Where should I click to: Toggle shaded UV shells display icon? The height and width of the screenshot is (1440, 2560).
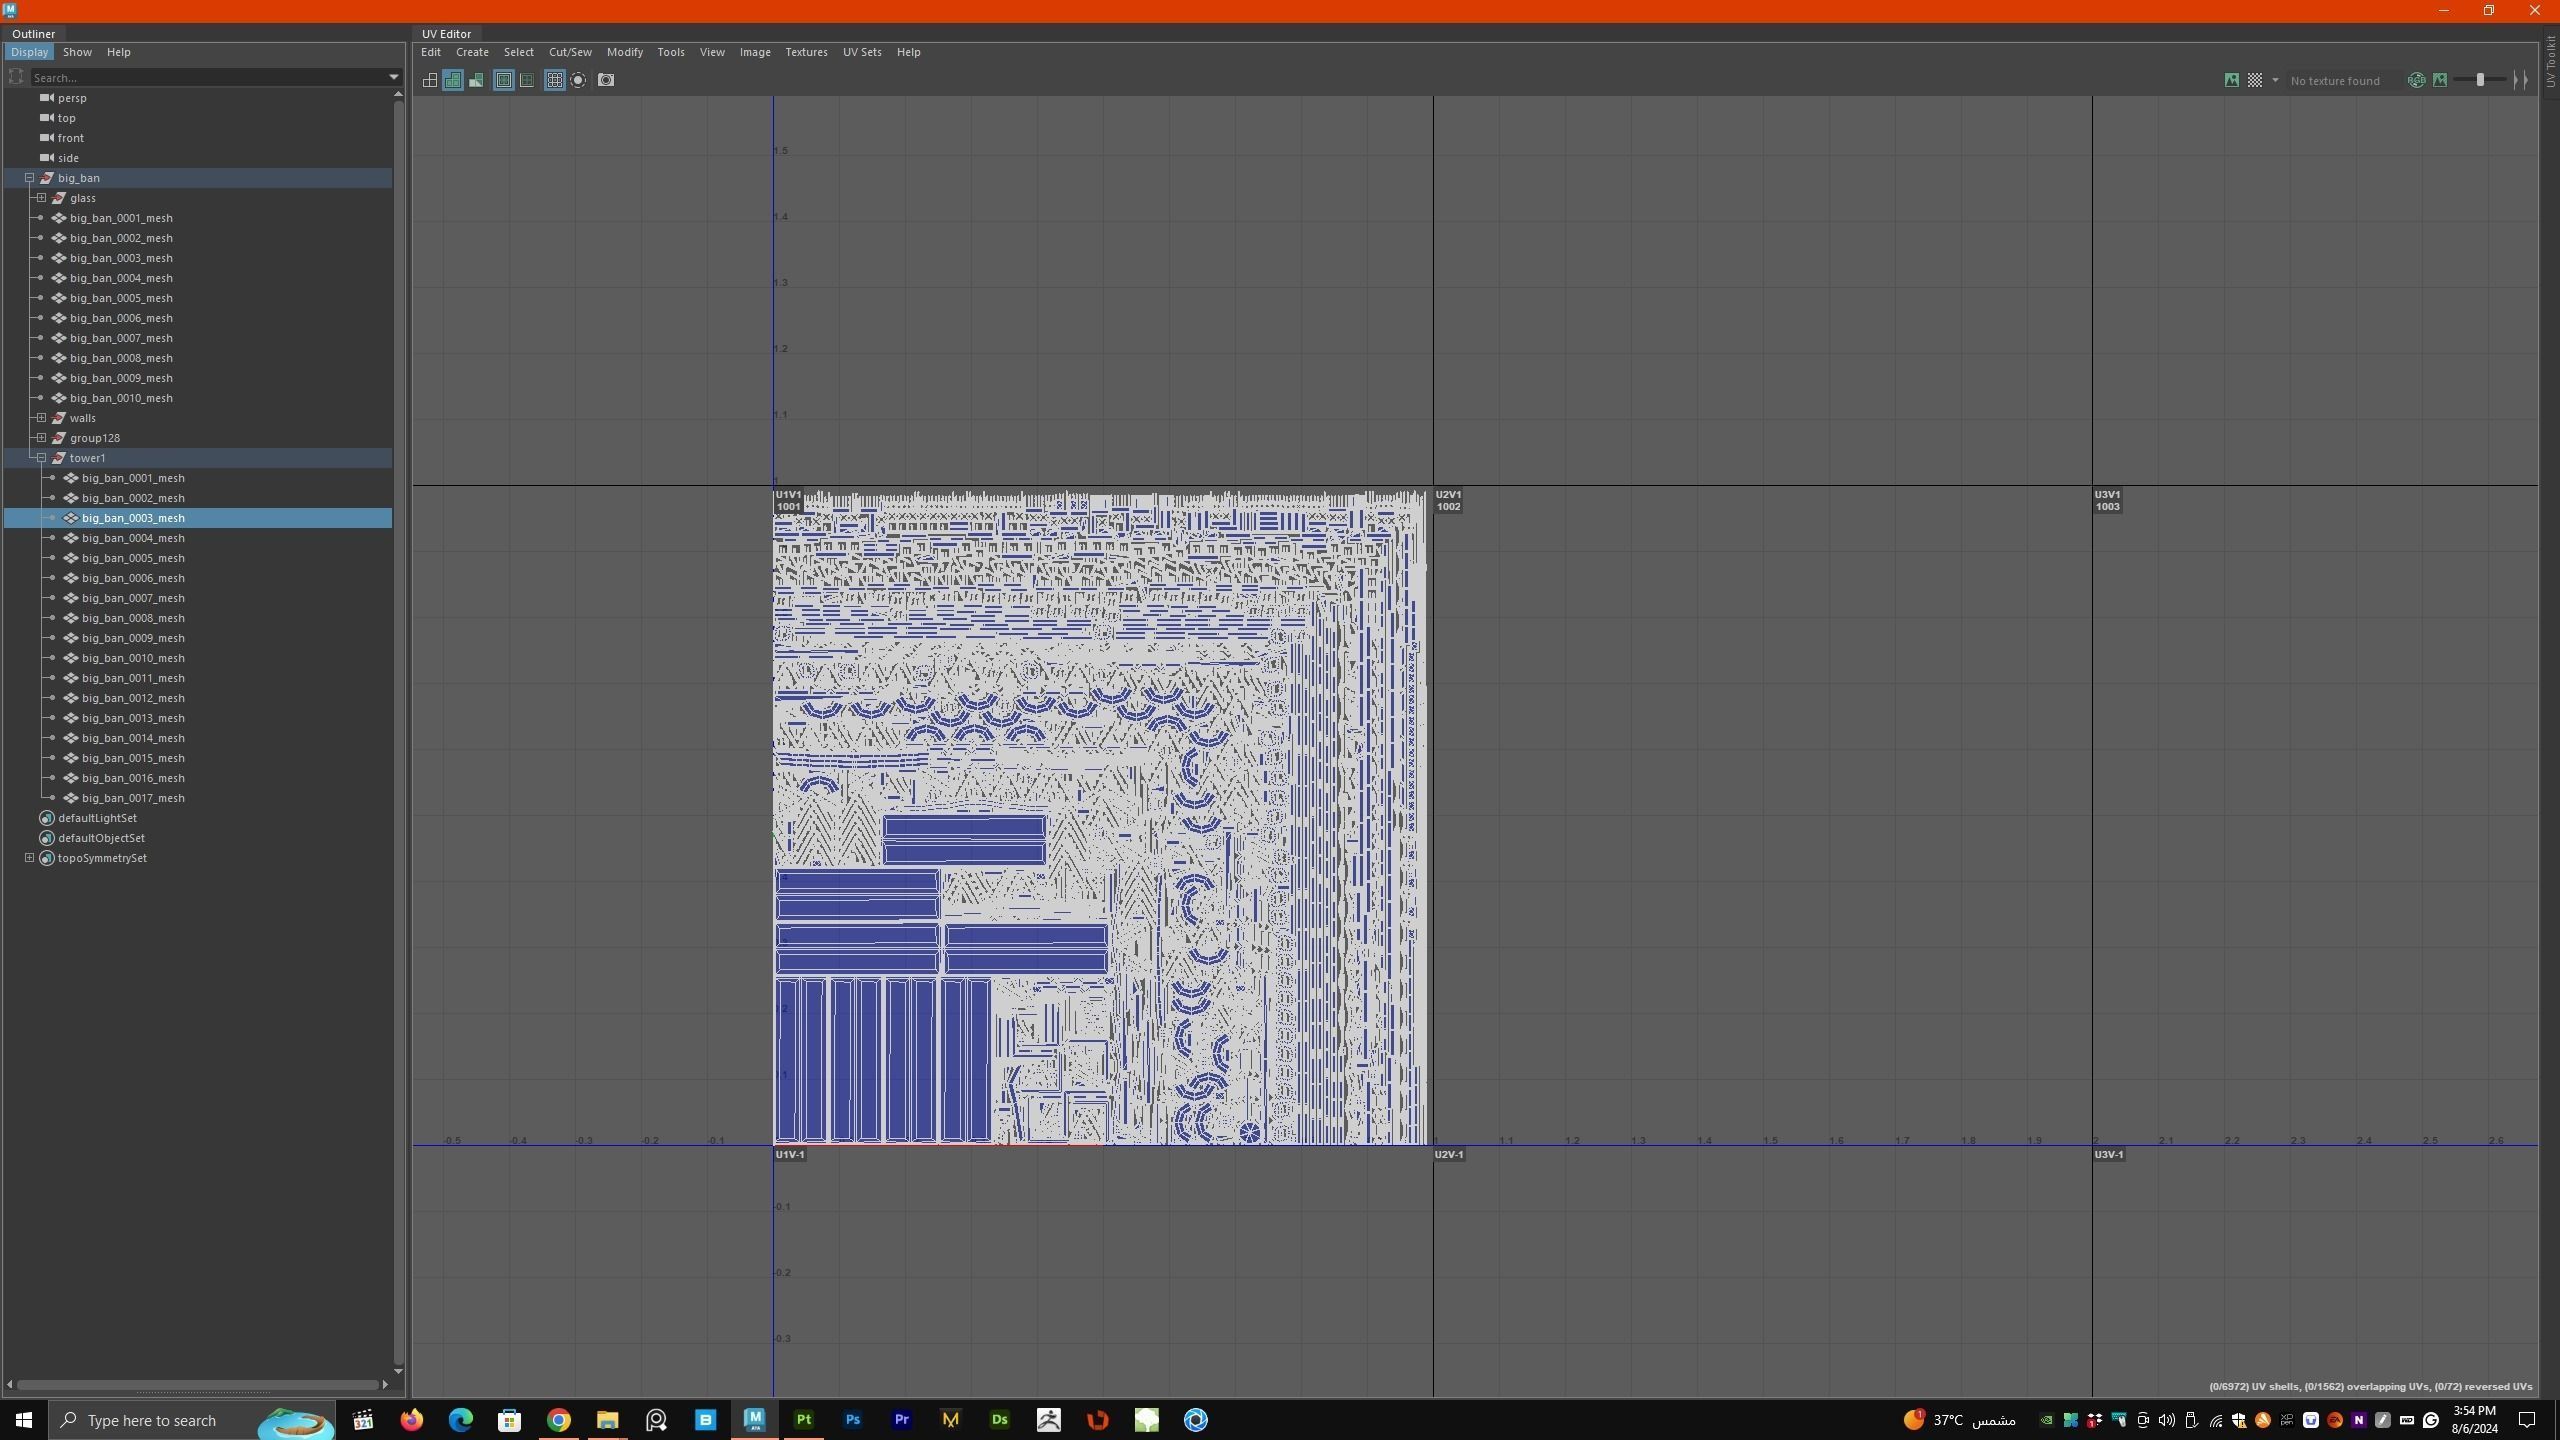click(453, 80)
